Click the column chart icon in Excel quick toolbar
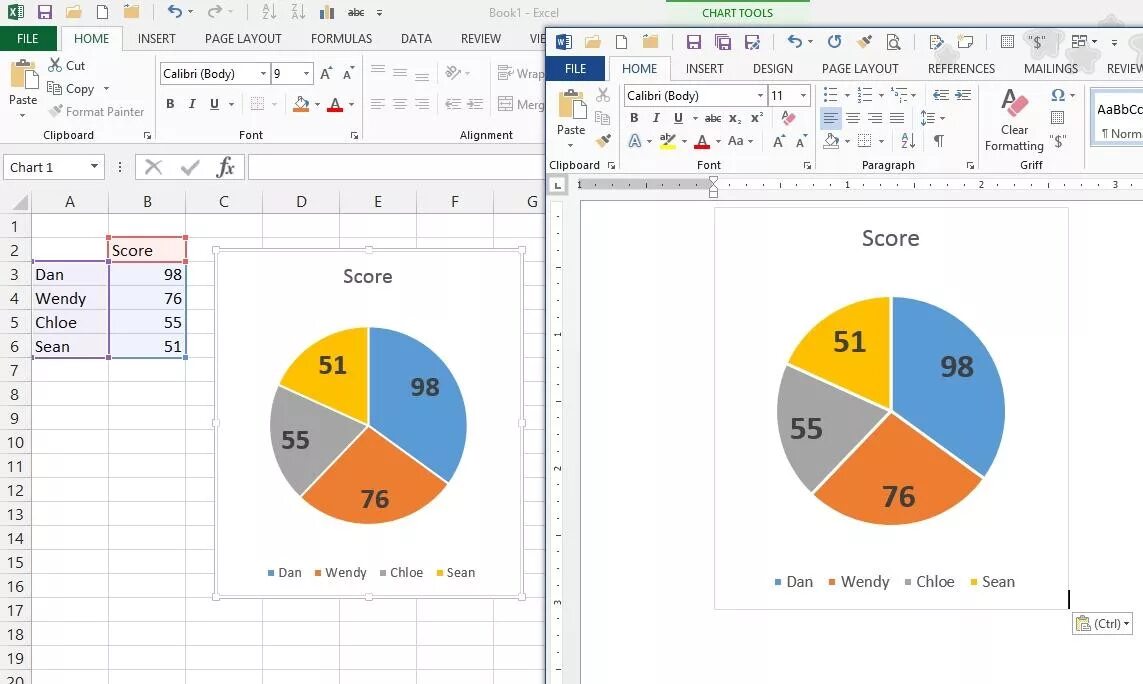The width and height of the screenshot is (1143, 684). click(327, 12)
